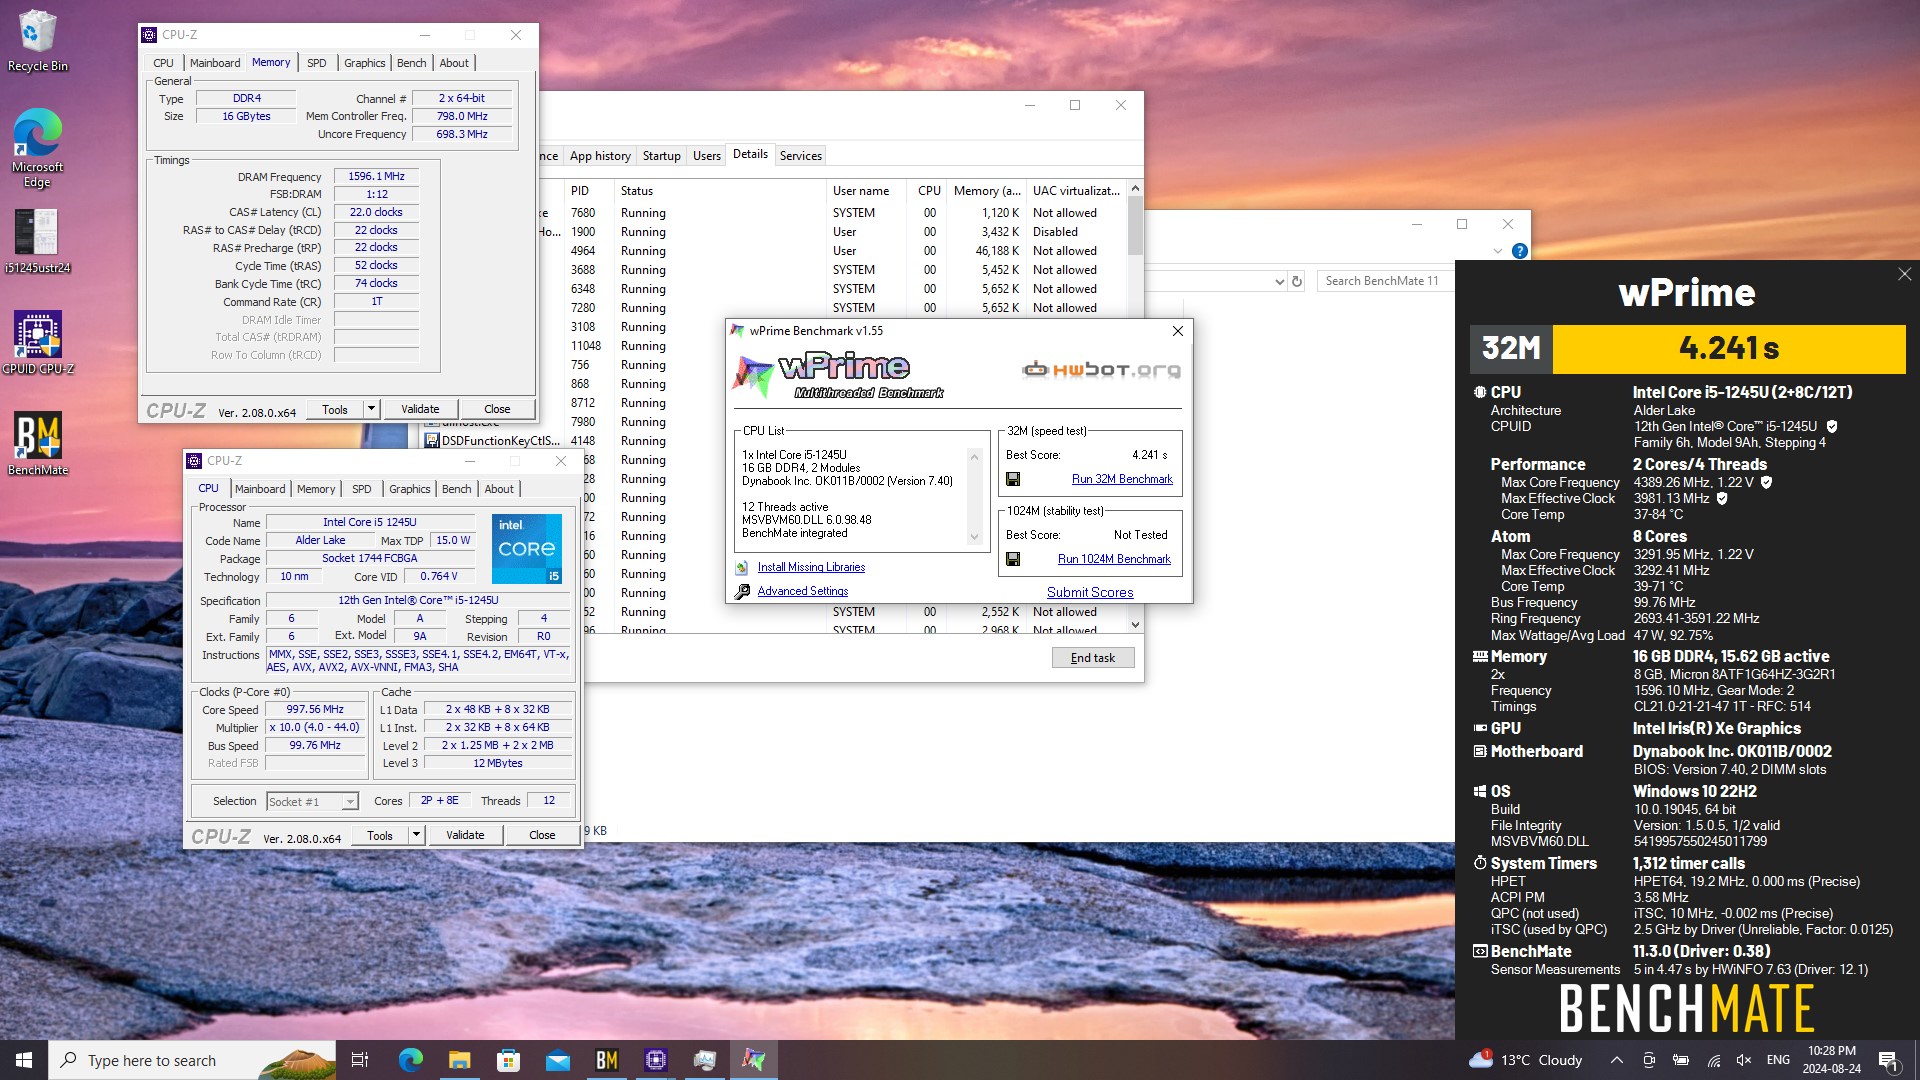This screenshot has height=1080, width=1920.
Task: Select Startup tab in Task Manager
Action: [661, 156]
